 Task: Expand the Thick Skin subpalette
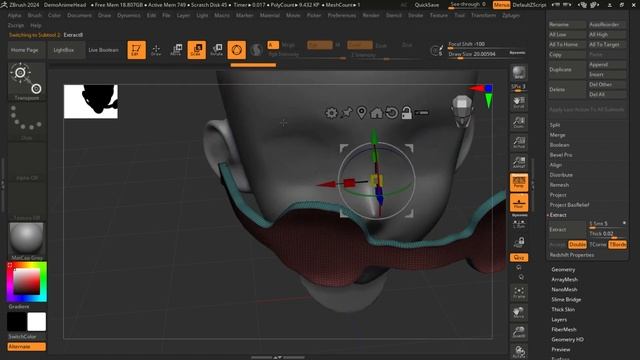pos(563,309)
